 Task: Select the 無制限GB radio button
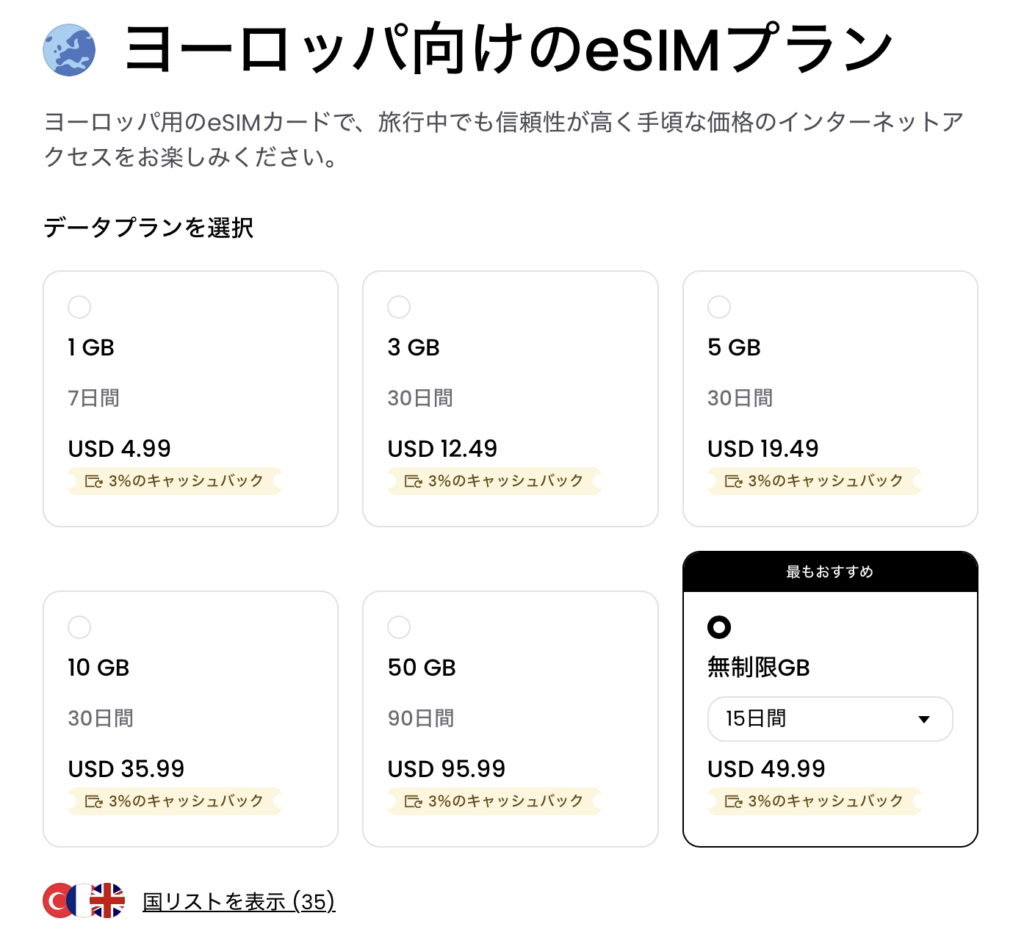tap(719, 627)
